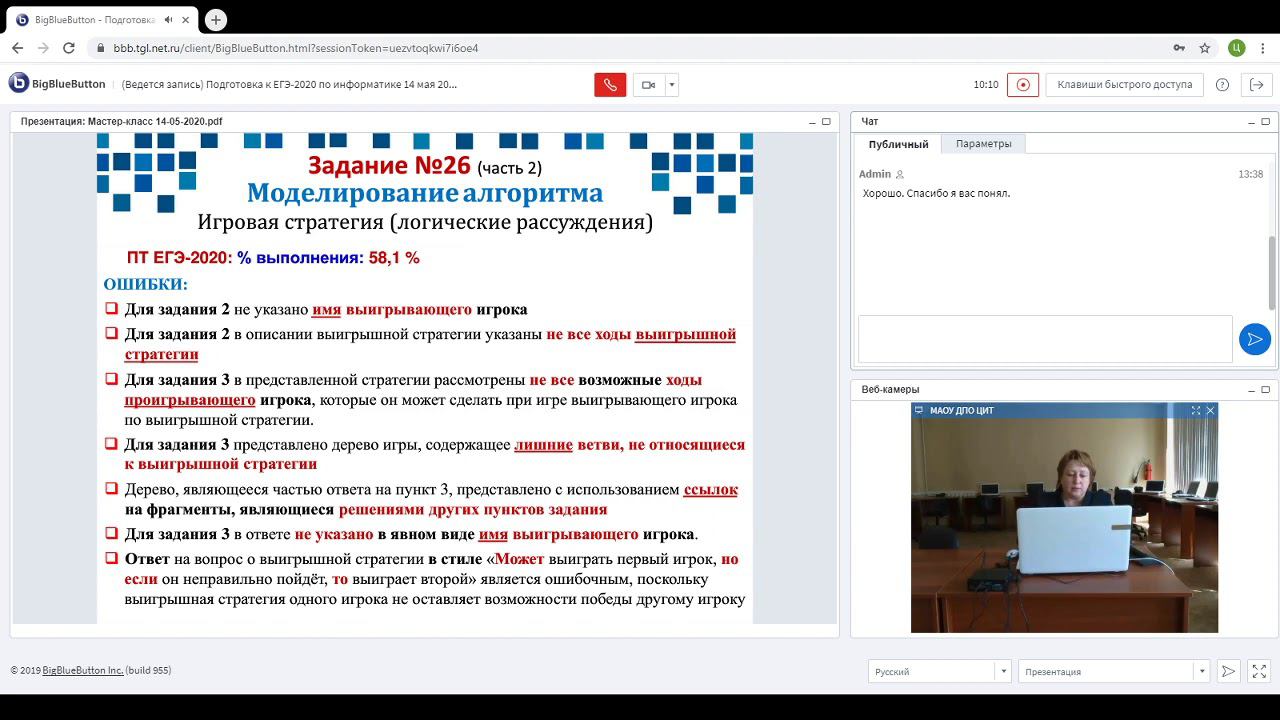The width and height of the screenshot is (1280, 720).
Task: Minimize the Презентация panel
Action: pos(812,122)
